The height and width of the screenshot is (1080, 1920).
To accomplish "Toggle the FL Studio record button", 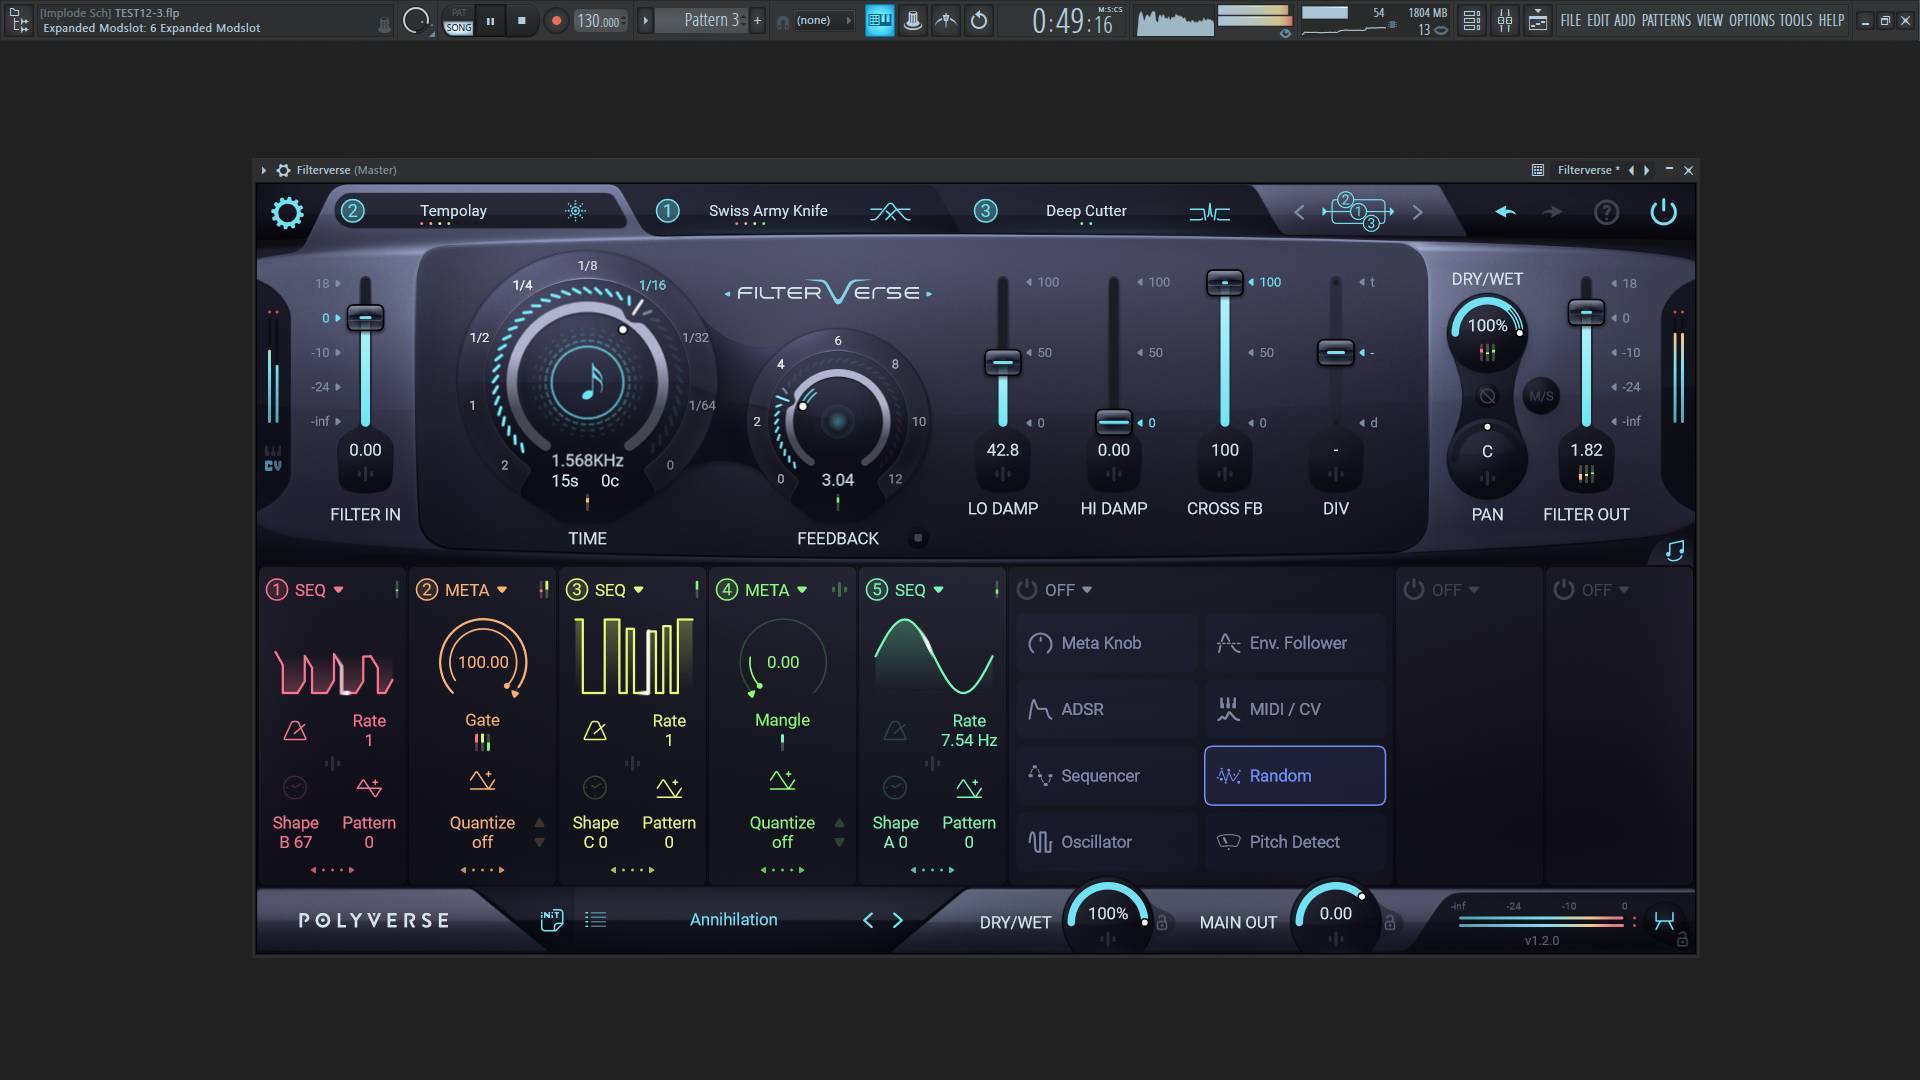I will (x=556, y=20).
